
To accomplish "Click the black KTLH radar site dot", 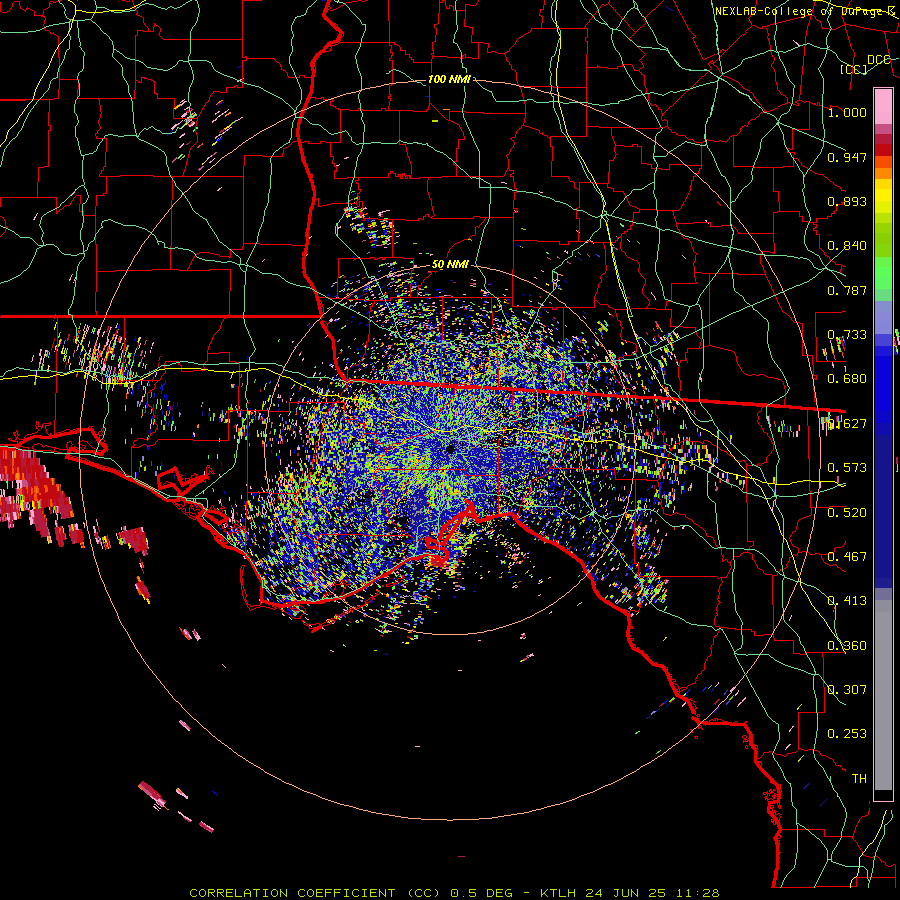I will [450, 449].
